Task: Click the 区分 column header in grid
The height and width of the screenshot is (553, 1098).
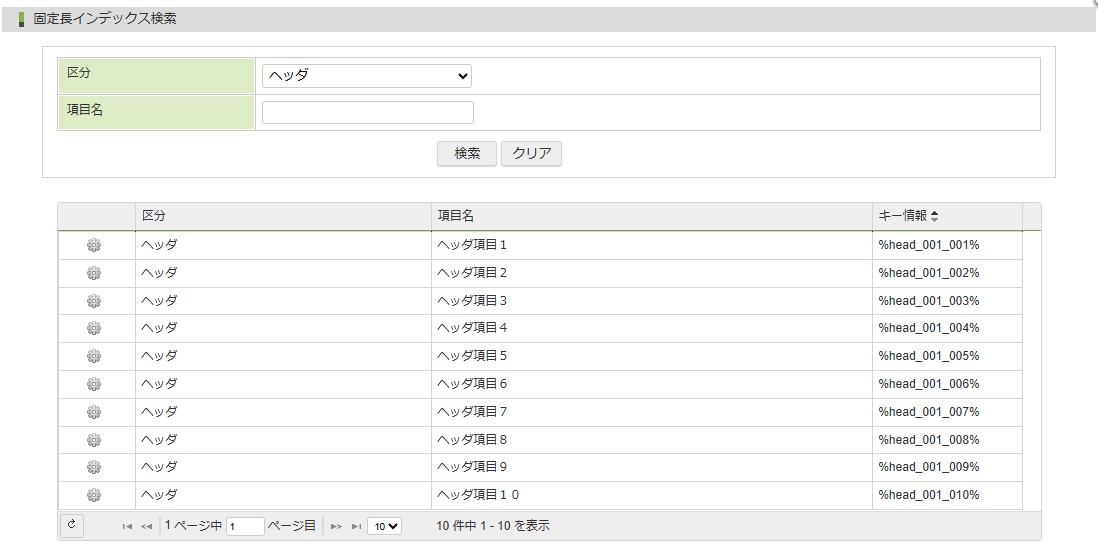Action: [x=153, y=216]
